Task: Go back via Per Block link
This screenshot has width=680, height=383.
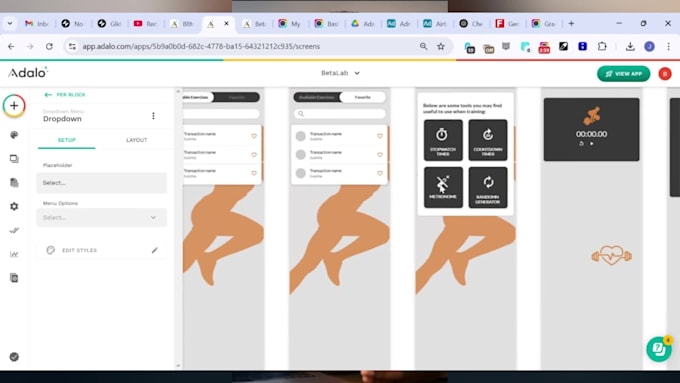Action: [65, 95]
